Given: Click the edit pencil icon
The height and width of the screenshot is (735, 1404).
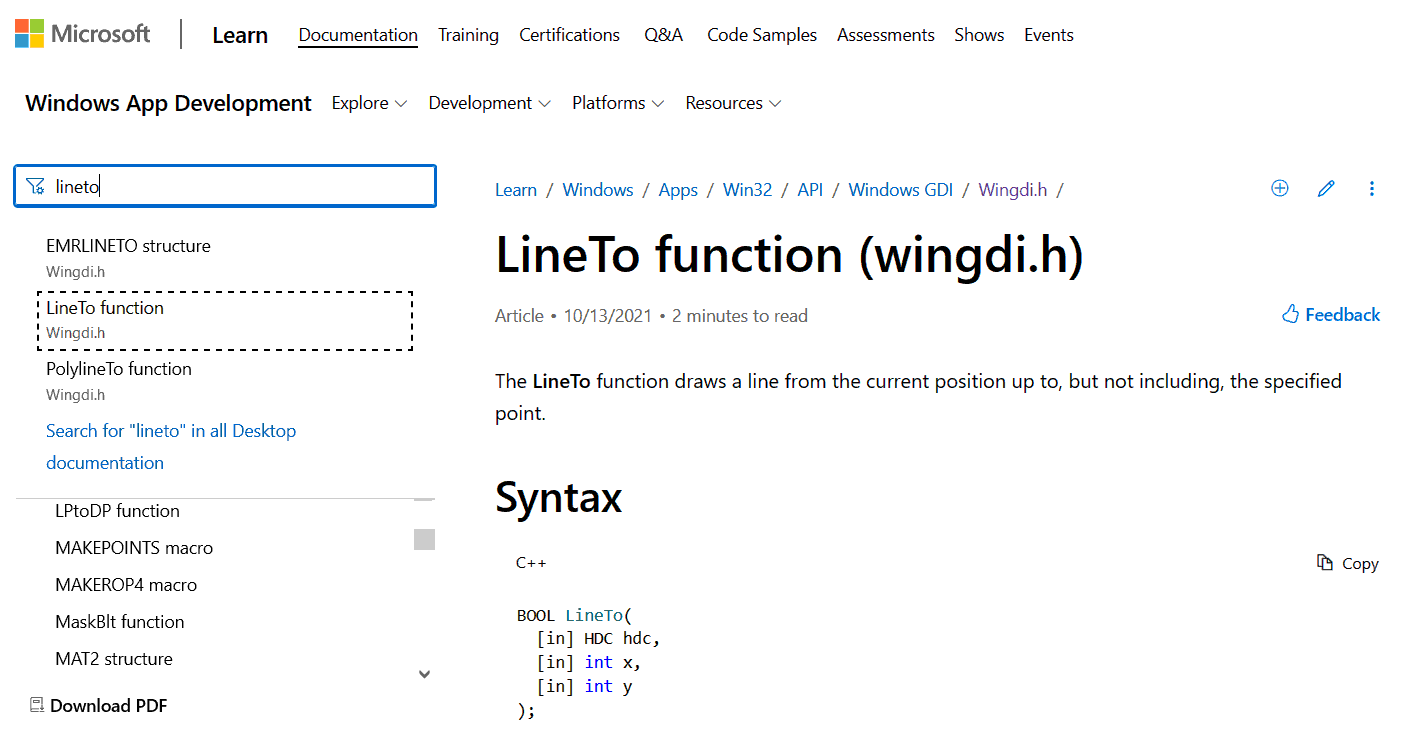Looking at the screenshot, I should [1326, 188].
